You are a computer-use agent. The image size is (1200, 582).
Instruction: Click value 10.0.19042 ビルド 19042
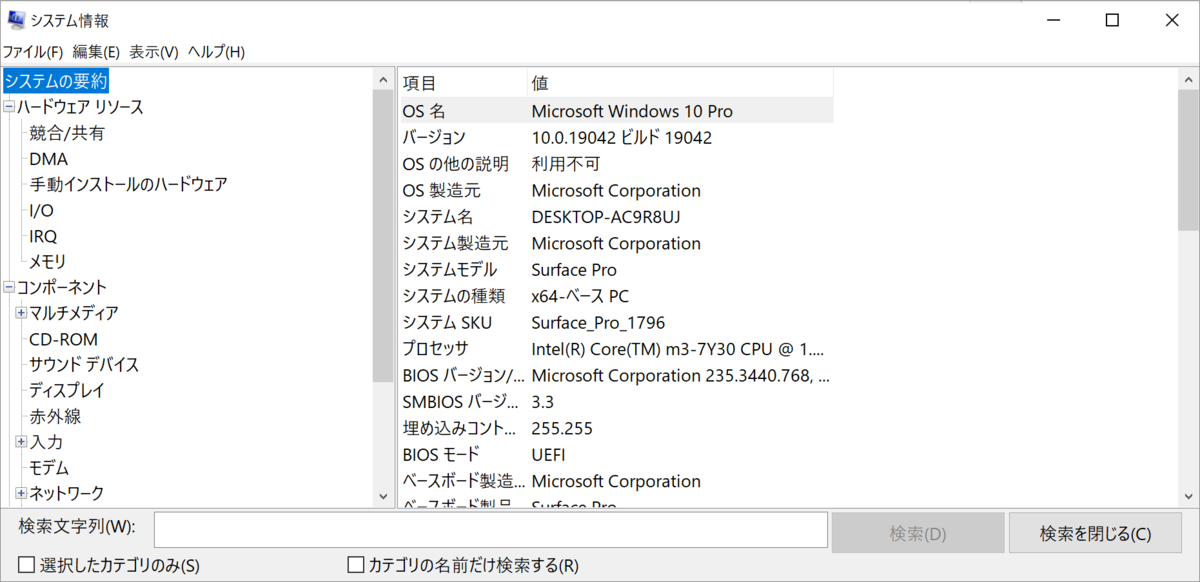pos(621,137)
